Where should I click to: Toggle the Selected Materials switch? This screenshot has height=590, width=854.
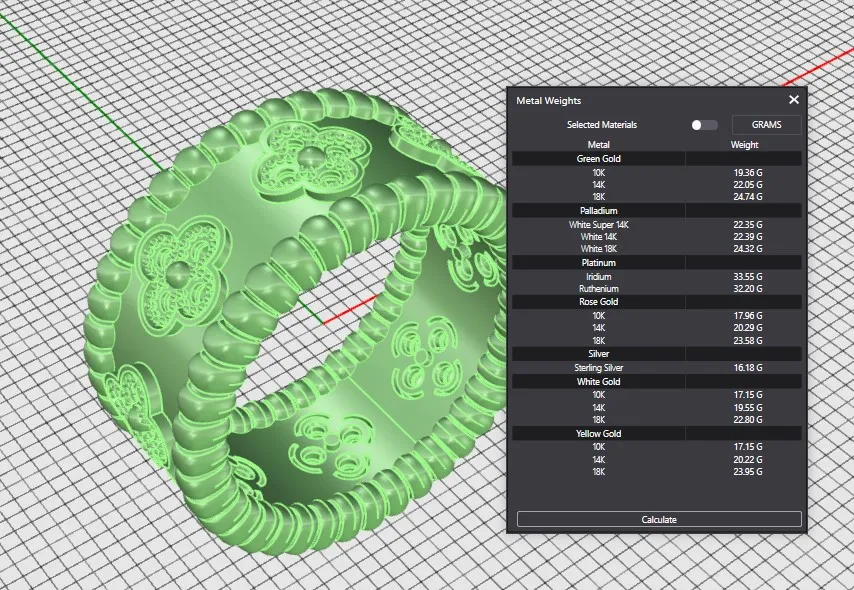[x=704, y=125]
